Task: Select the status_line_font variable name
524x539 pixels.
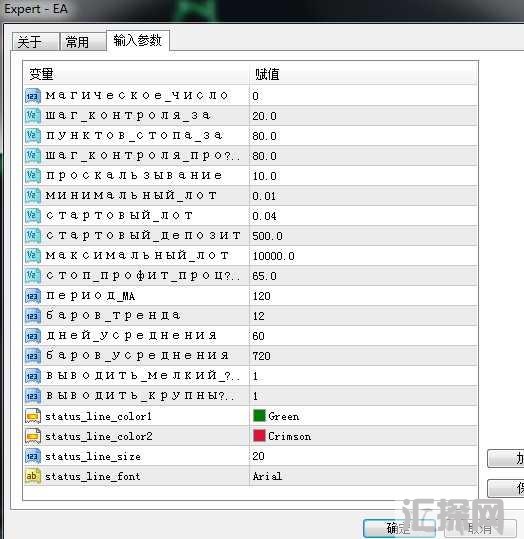Action: point(93,476)
